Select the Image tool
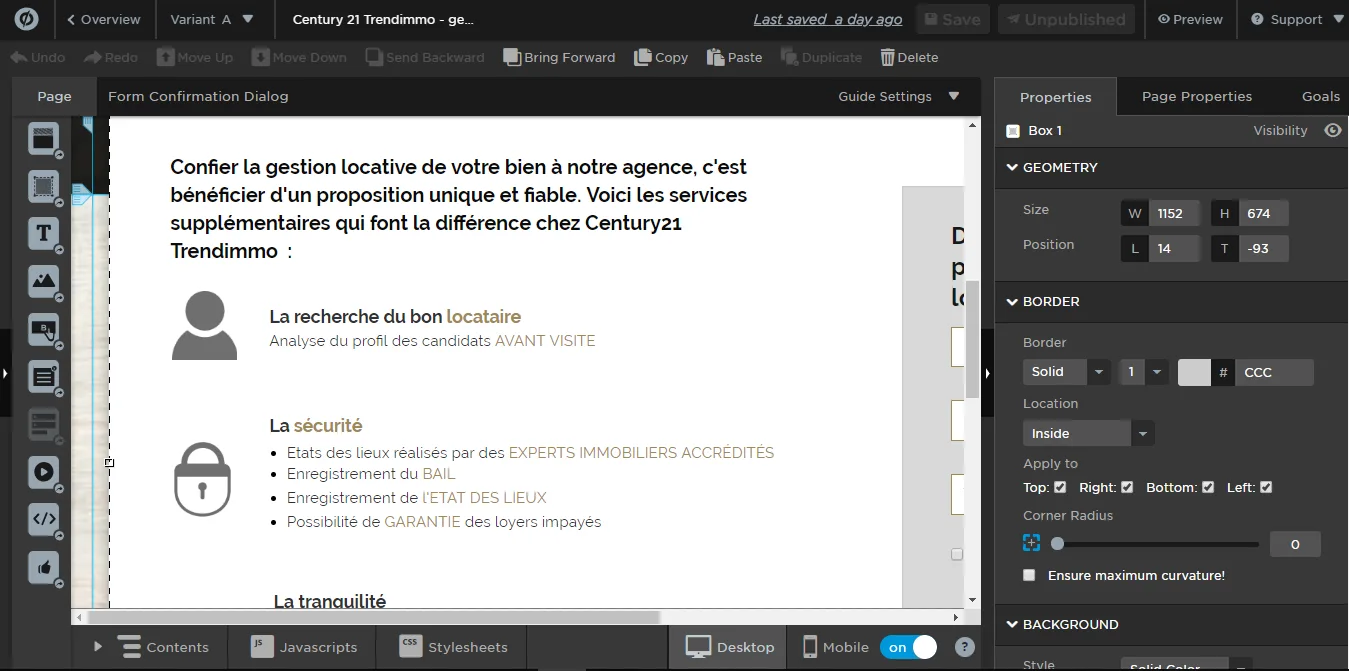 [43, 281]
